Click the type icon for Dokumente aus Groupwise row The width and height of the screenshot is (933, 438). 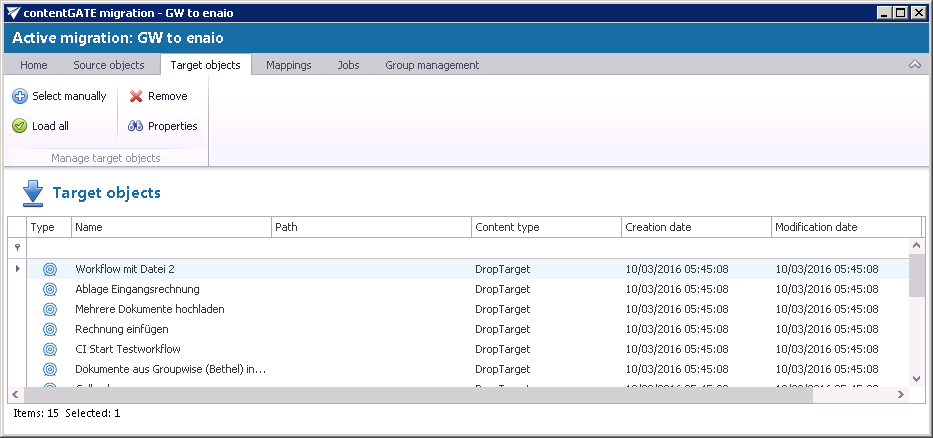(50, 370)
